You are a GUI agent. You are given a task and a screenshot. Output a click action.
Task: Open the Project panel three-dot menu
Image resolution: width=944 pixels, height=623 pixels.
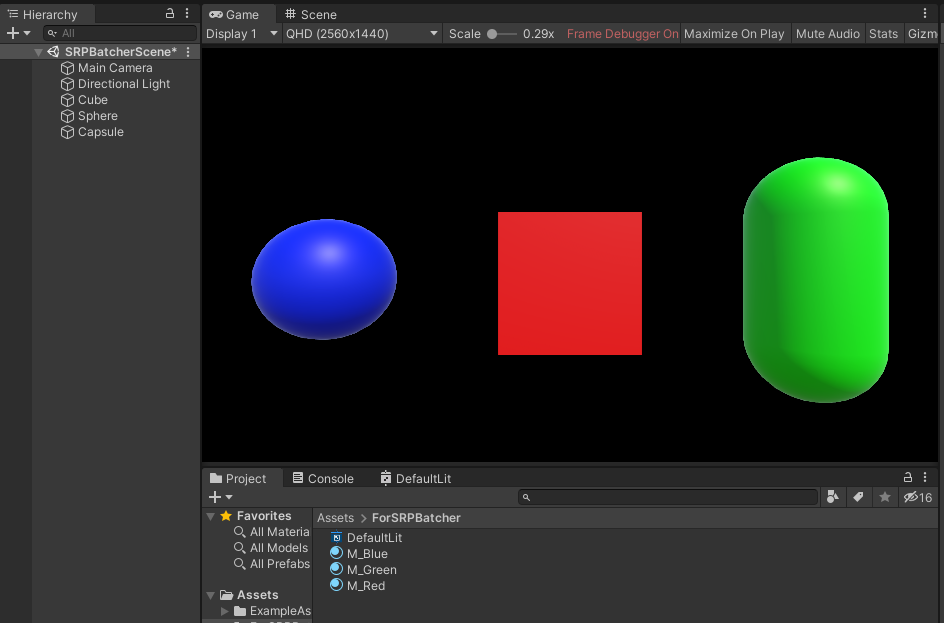click(925, 477)
